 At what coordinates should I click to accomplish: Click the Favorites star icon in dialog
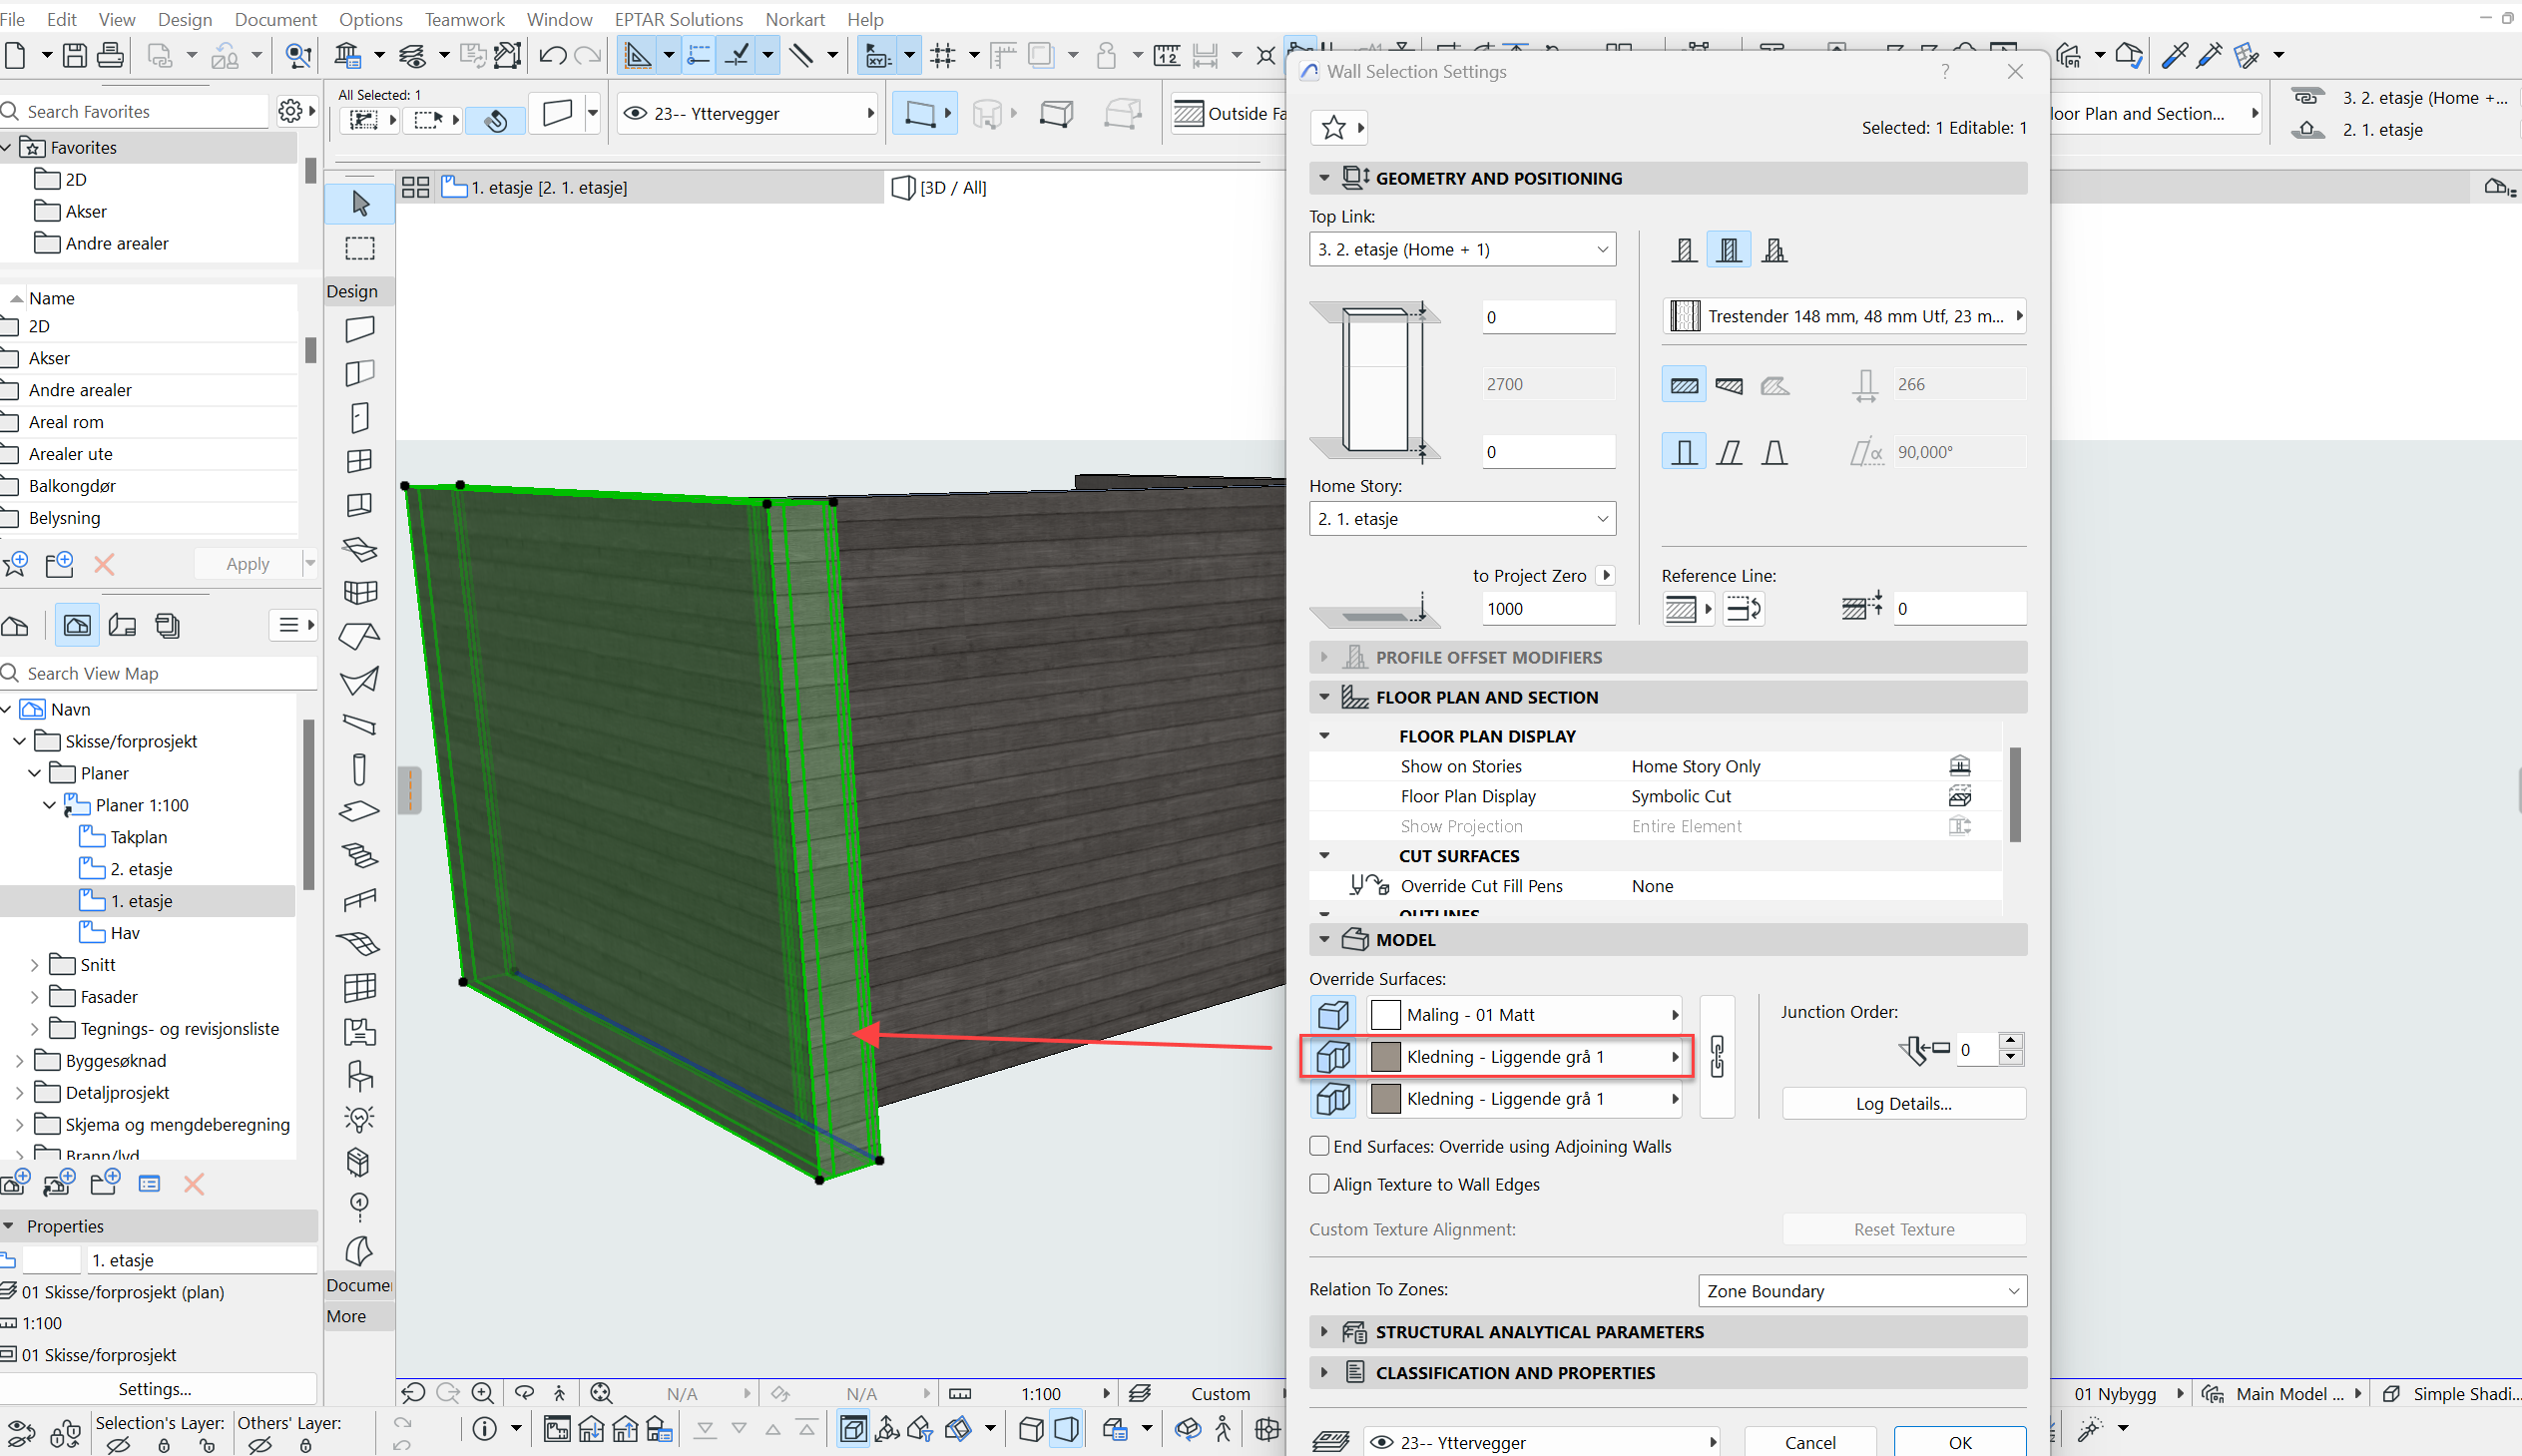pos(1333,128)
